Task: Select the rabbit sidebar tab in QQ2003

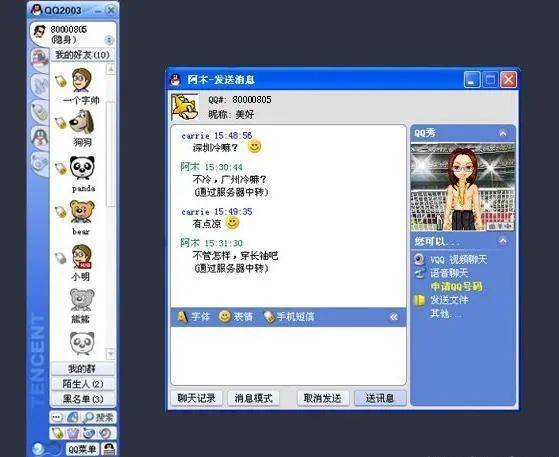Action: coord(40,86)
